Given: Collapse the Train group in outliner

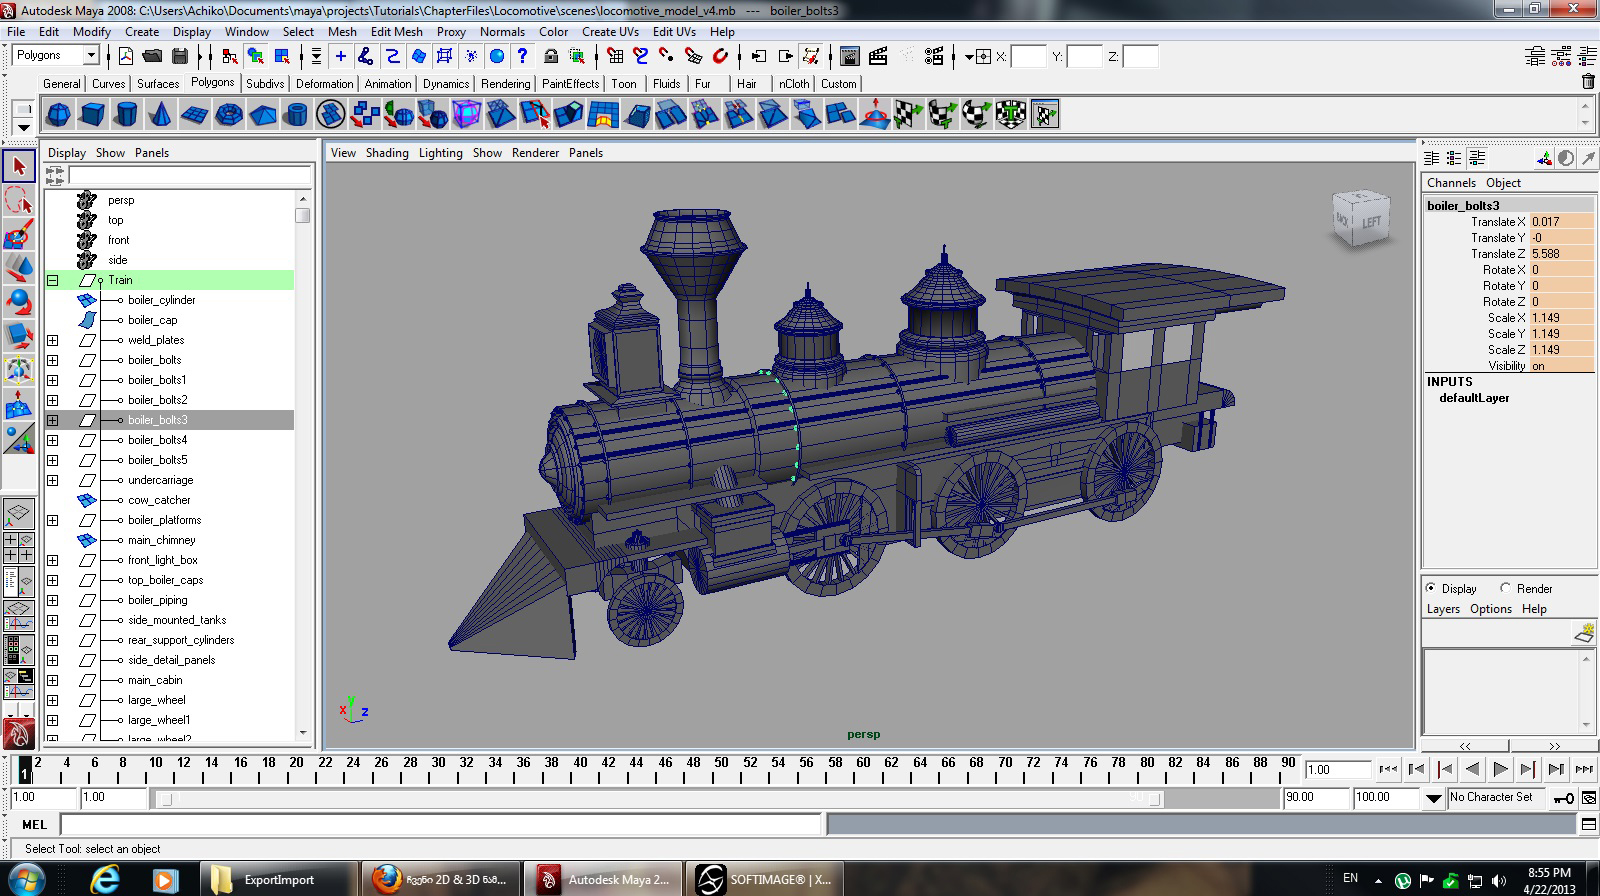Looking at the screenshot, I should click(x=53, y=280).
